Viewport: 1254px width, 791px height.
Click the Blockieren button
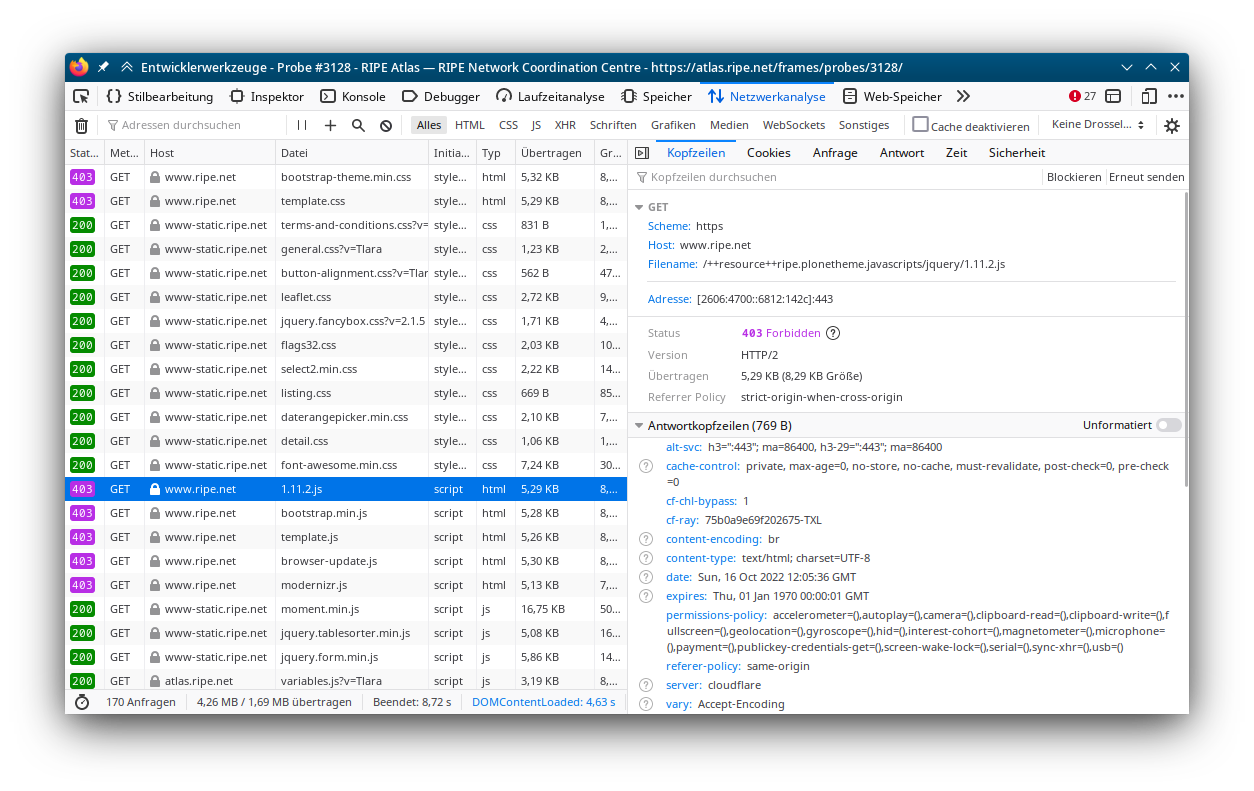point(1074,177)
